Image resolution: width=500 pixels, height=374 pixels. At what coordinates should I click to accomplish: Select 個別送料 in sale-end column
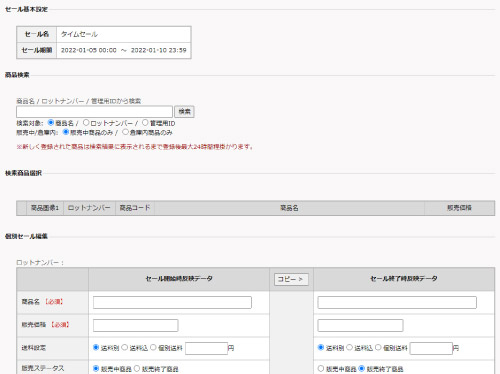coord(378,347)
